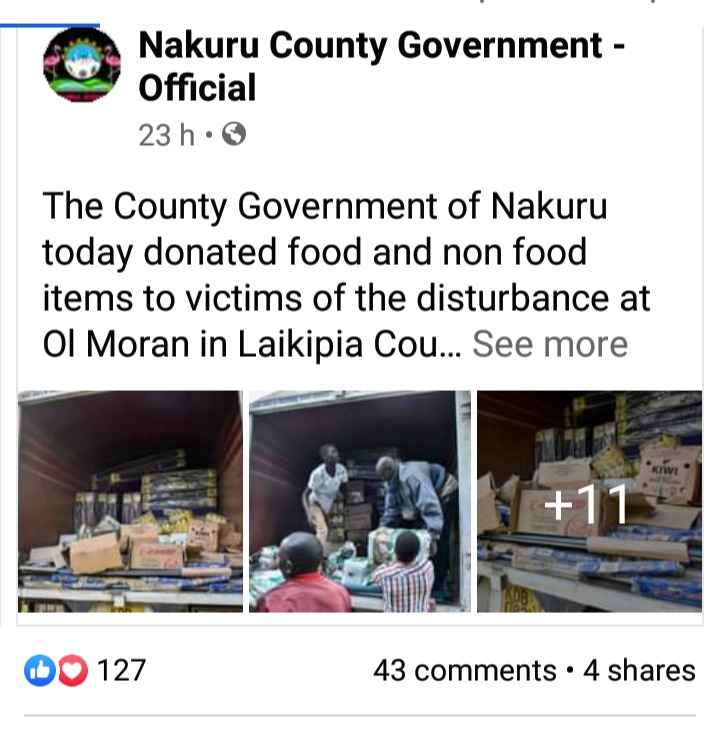Click the Kiwi box in third photo
This screenshot has width=719, height=733.
pos(669,474)
